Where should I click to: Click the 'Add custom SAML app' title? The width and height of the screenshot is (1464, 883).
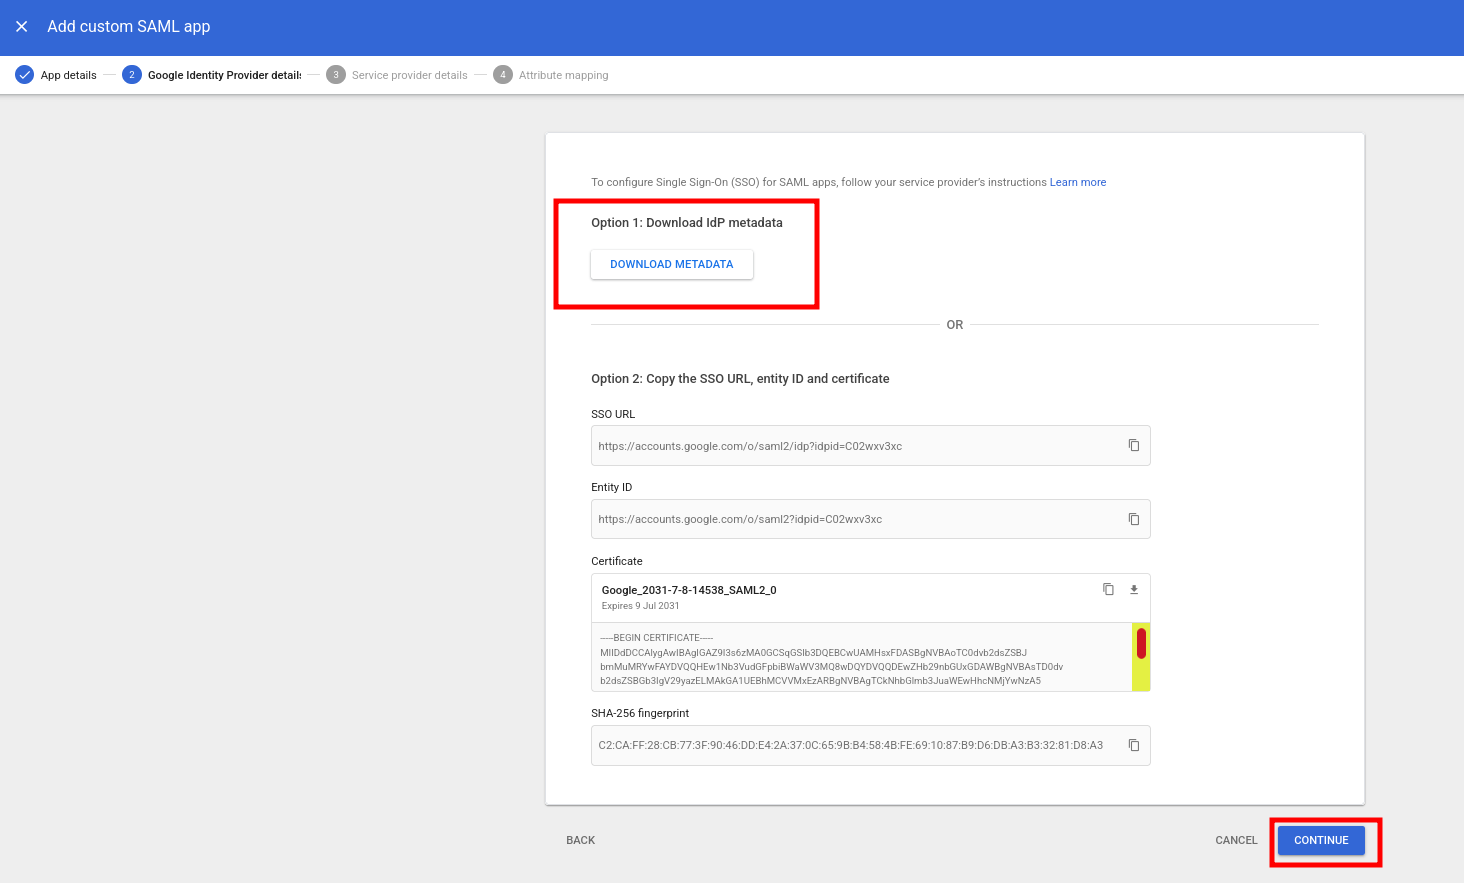pos(129,27)
